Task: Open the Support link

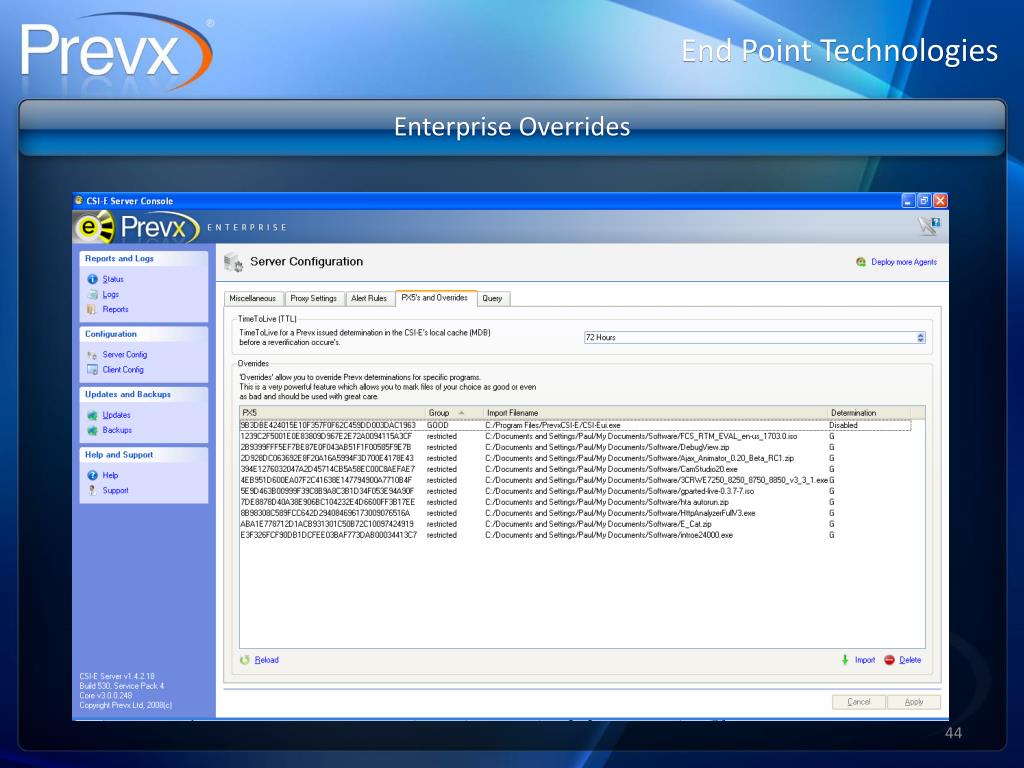Action: [x=116, y=490]
